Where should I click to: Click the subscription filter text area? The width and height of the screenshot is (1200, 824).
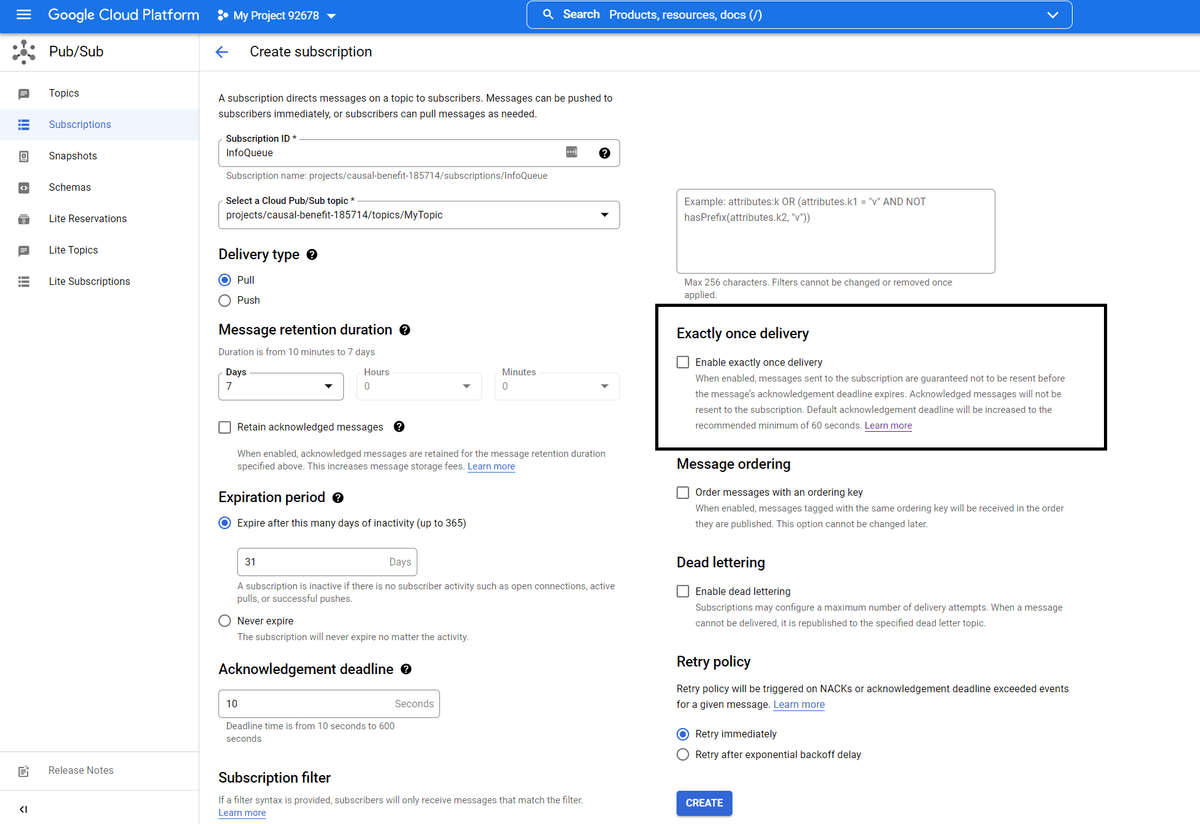[836, 231]
